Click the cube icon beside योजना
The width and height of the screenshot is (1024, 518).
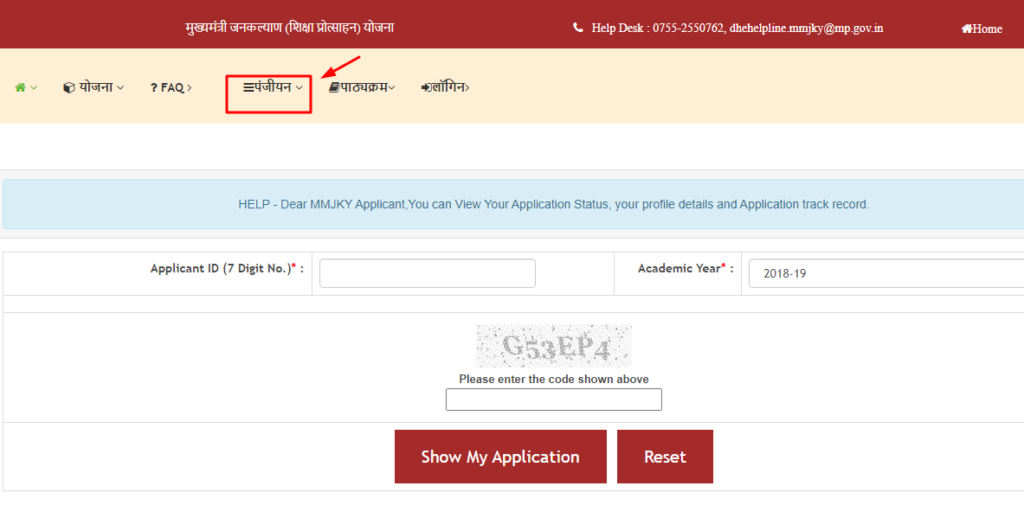coord(69,88)
